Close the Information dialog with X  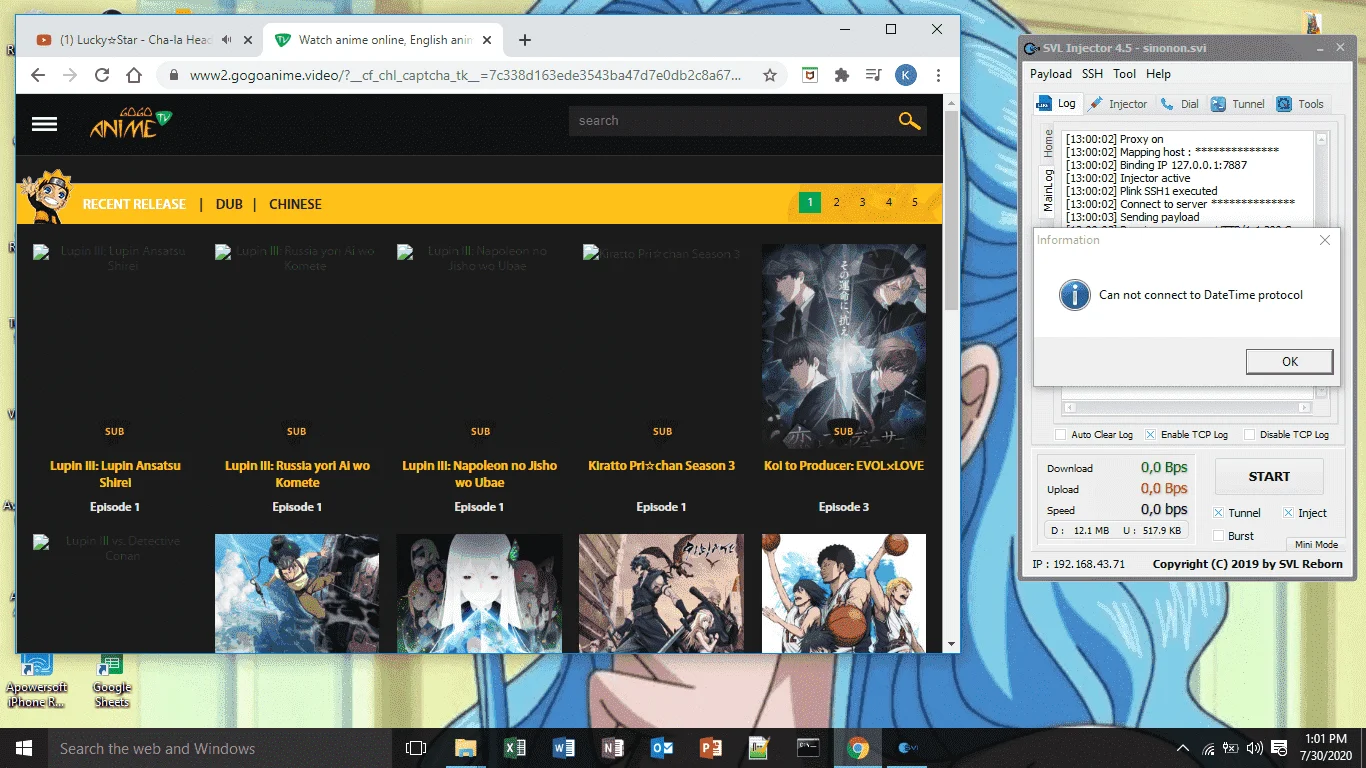(1325, 240)
